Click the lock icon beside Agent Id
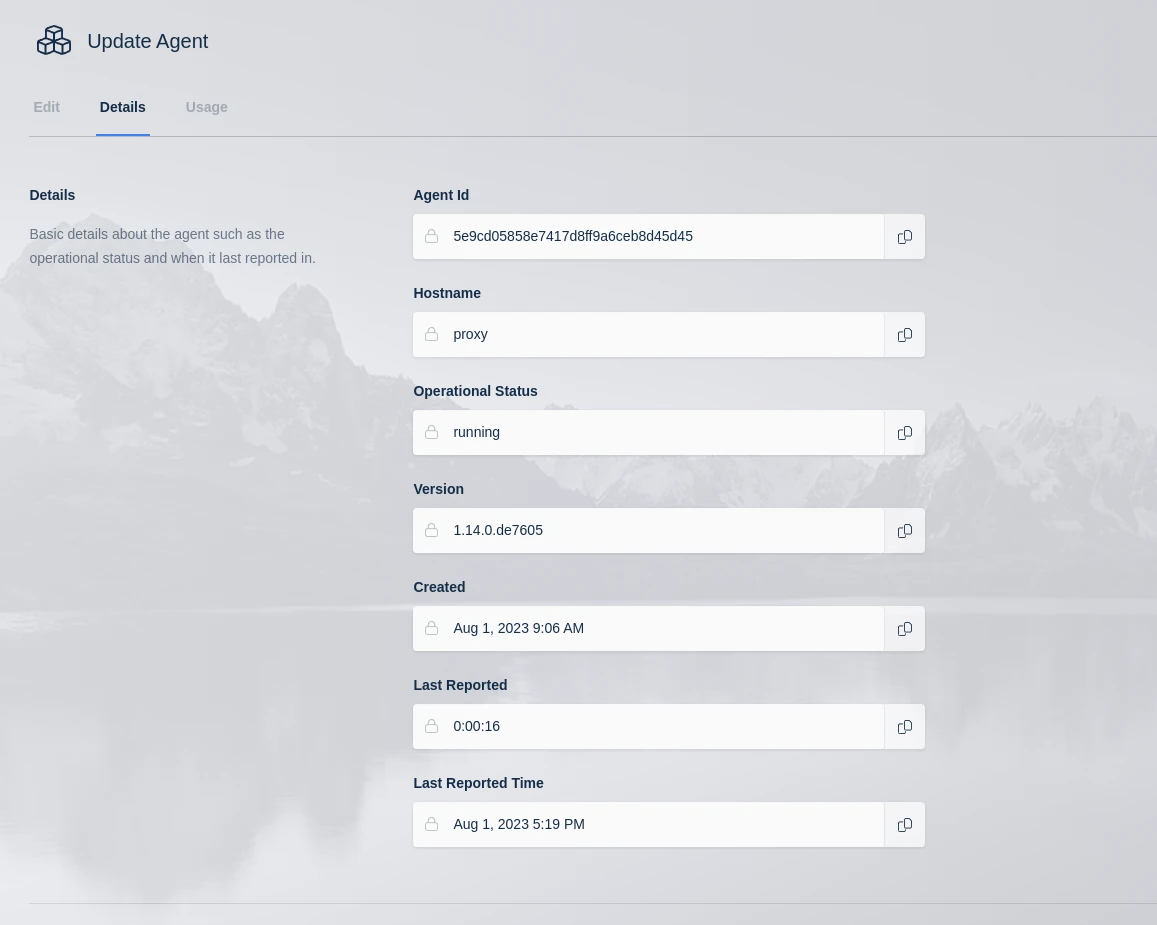This screenshot has height=925, width=1157. pos(431,236)
